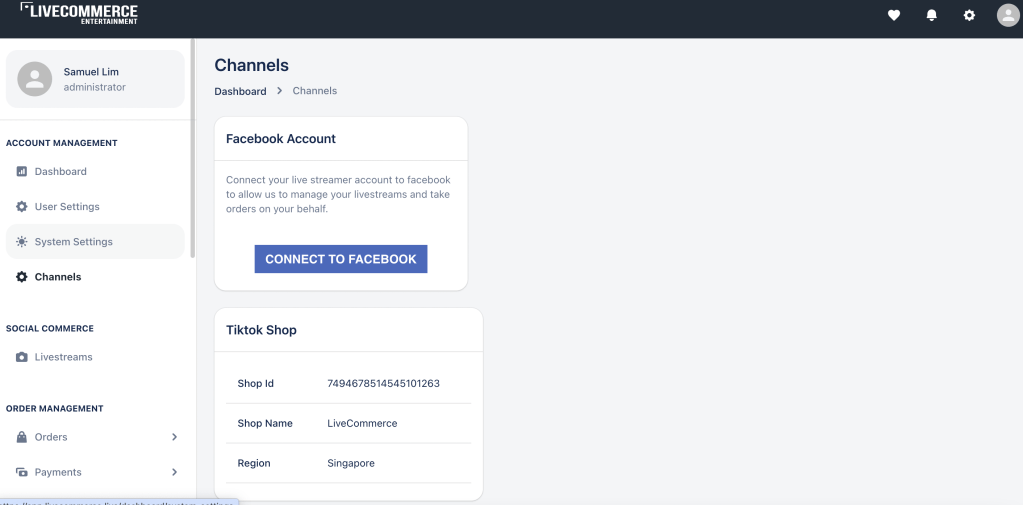The width and height of the screenshot is (1023, 505).
Task: Click the User Settings gear icon
Action: 22,206
